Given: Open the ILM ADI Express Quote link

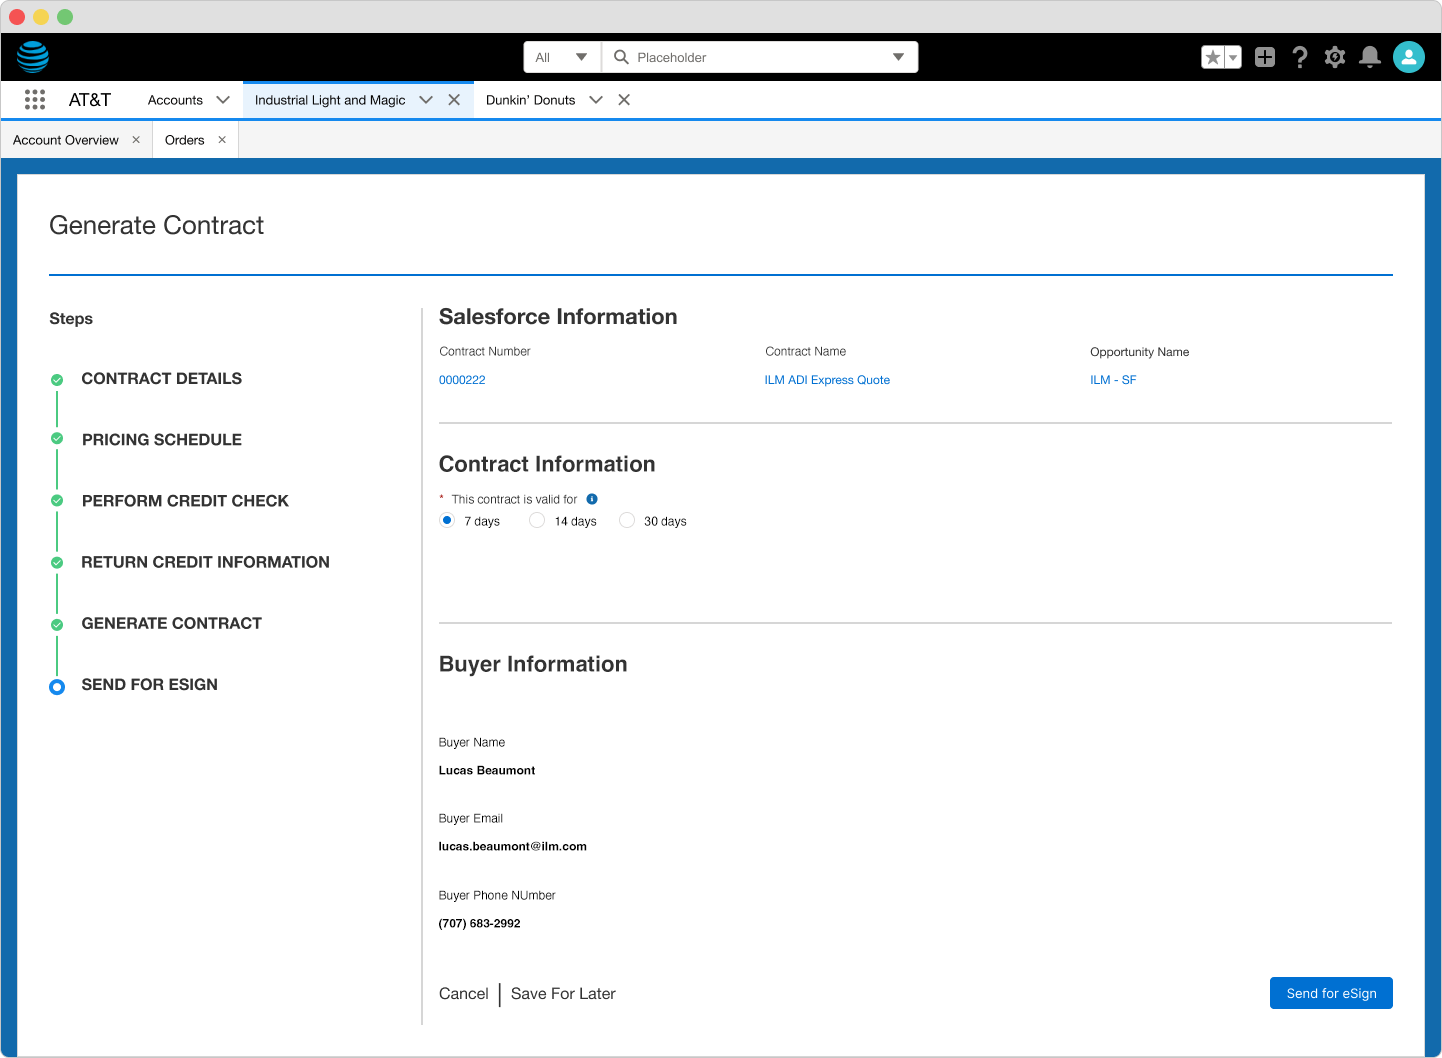Looking at the screenshot, I should [827, 380].
